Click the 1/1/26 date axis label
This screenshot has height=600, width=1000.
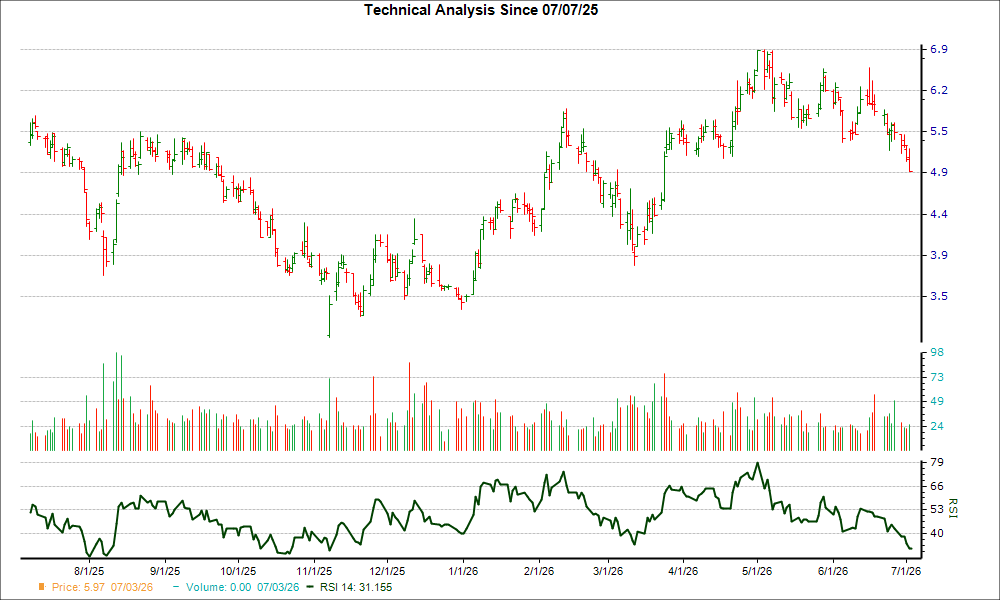[x=464, y=571]
